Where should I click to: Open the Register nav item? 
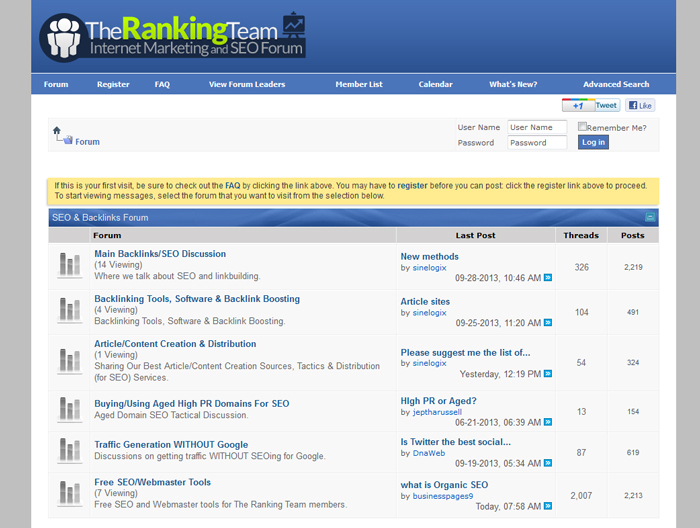pos(113,84)
